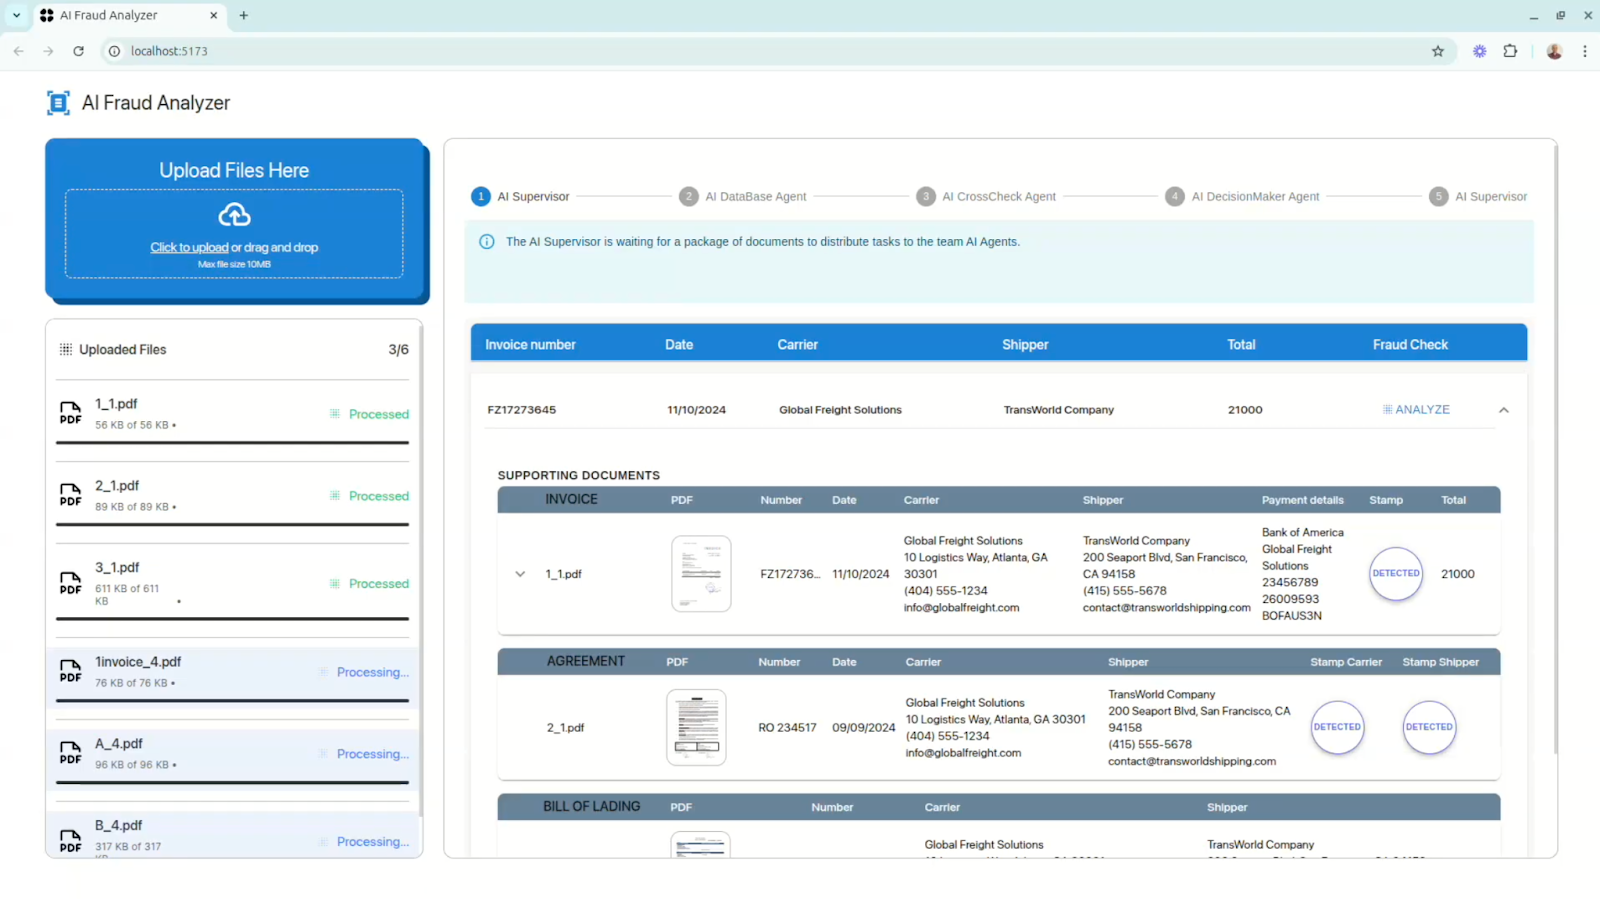Click the 3_1.pdf upload progress bar
The image size is (1600, 899).
coord(232,619)
